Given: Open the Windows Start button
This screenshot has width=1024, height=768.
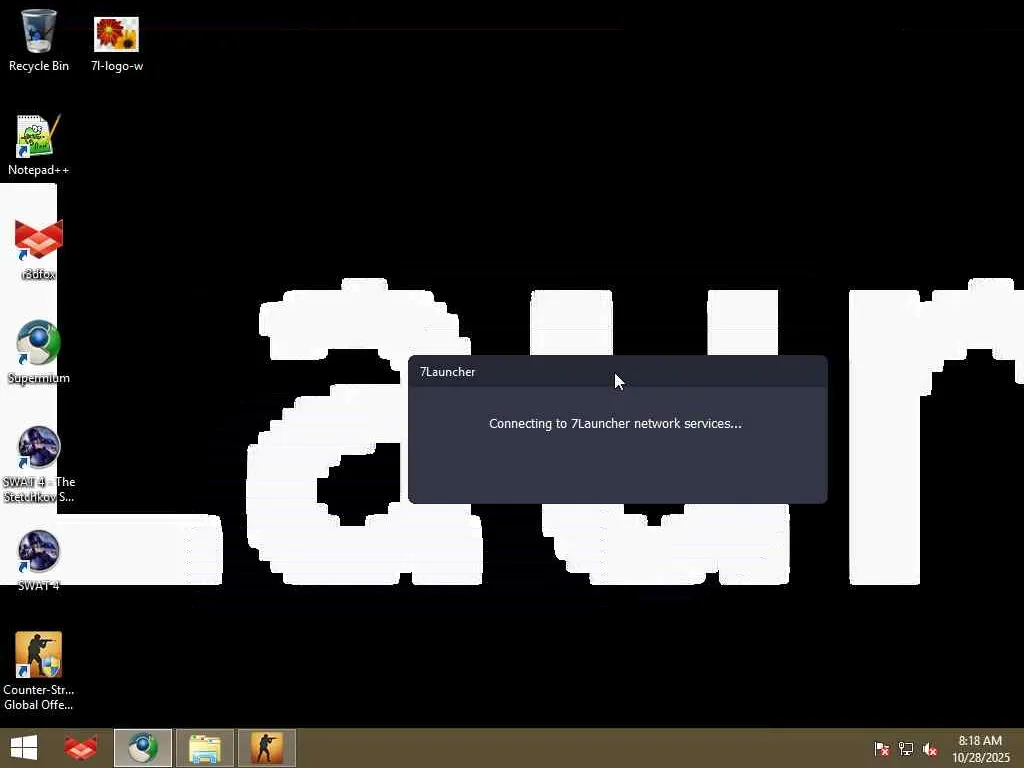Looking at the screenshot, I should click(24, 748).
